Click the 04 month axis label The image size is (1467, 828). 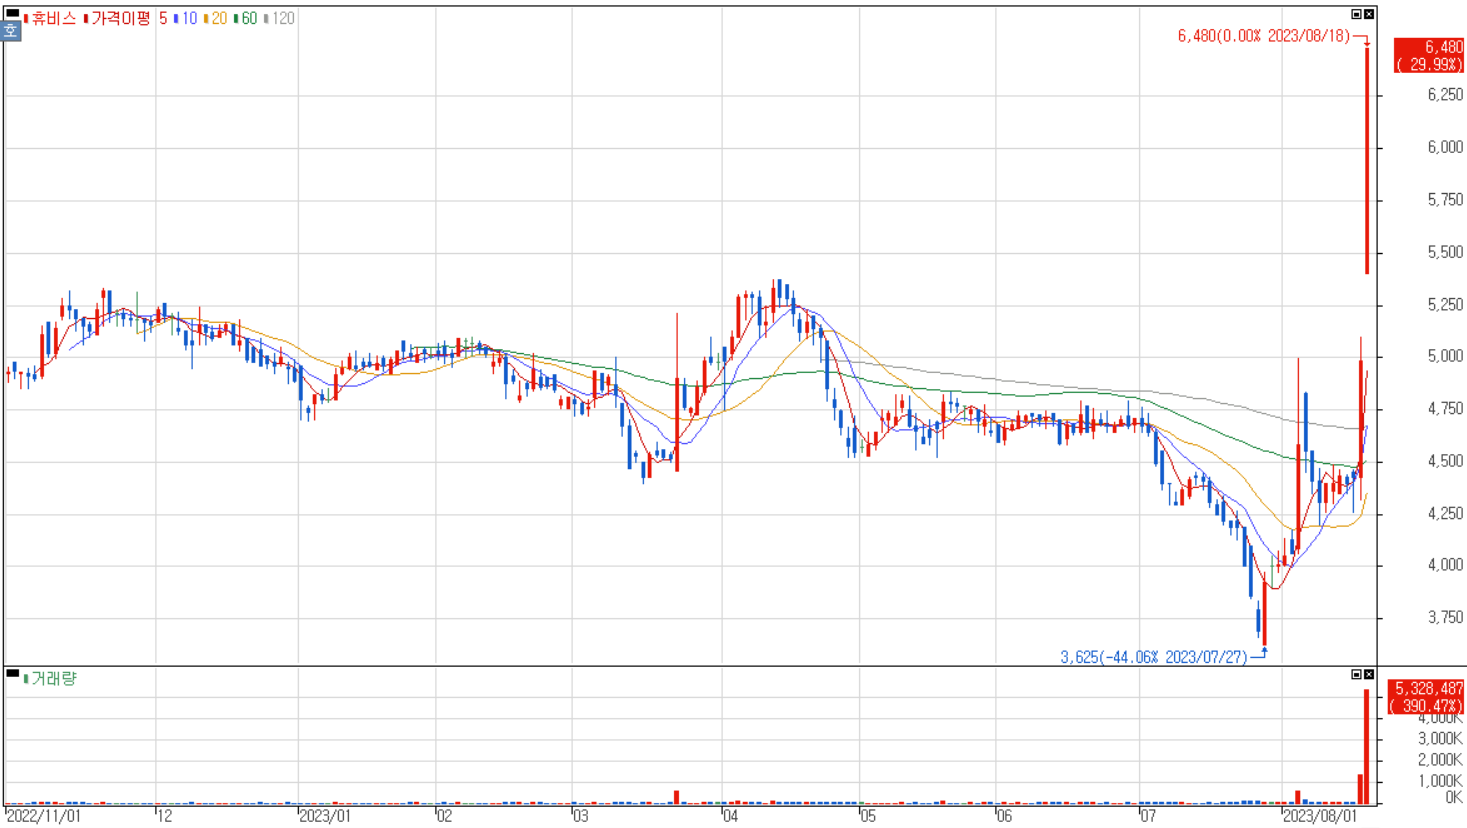click(730, 816)
